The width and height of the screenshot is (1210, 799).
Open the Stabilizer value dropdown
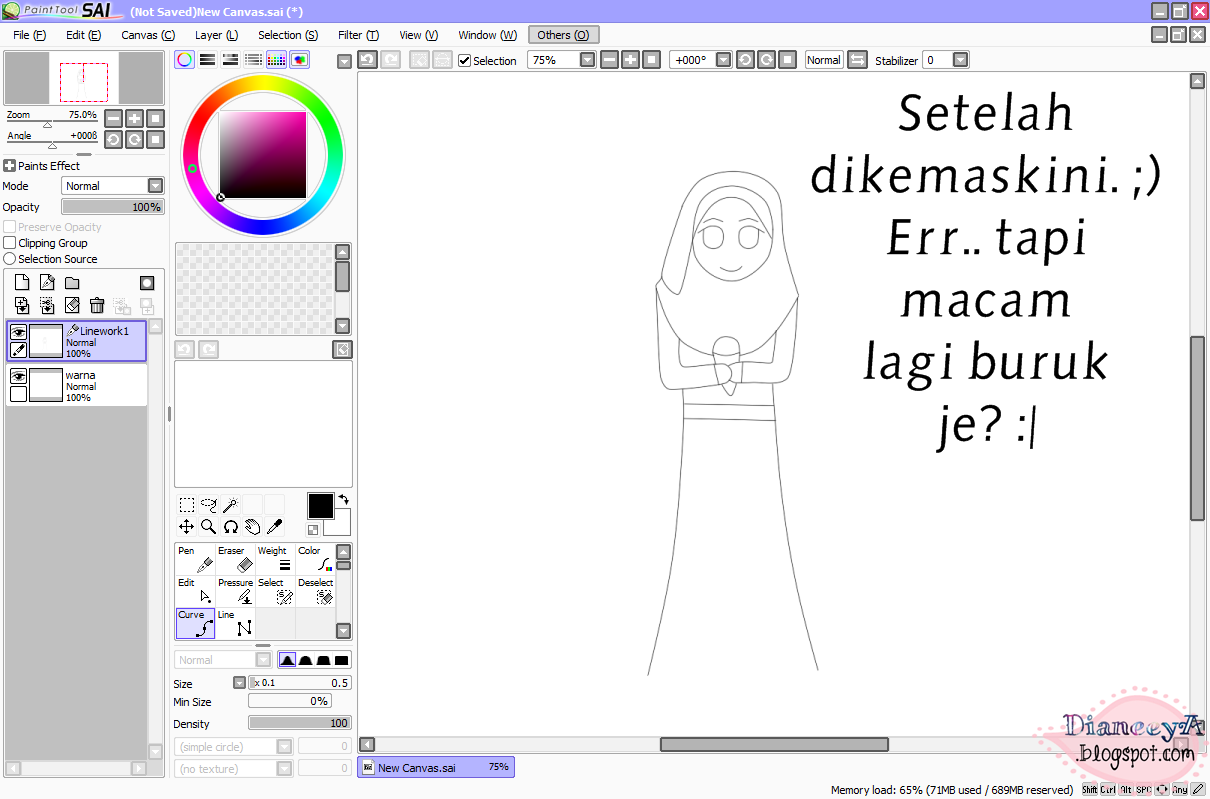(961, 60)
